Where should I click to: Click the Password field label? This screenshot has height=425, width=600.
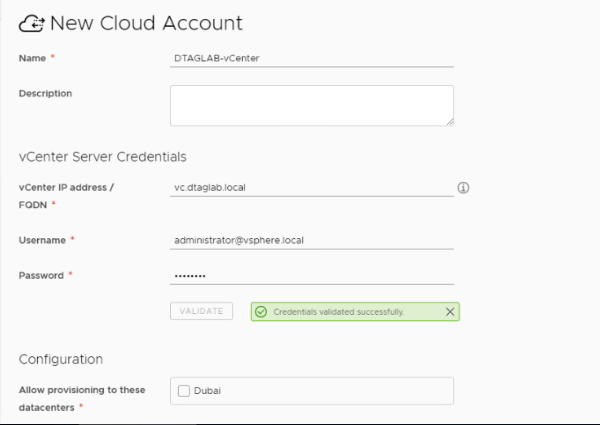click(41, 275)
